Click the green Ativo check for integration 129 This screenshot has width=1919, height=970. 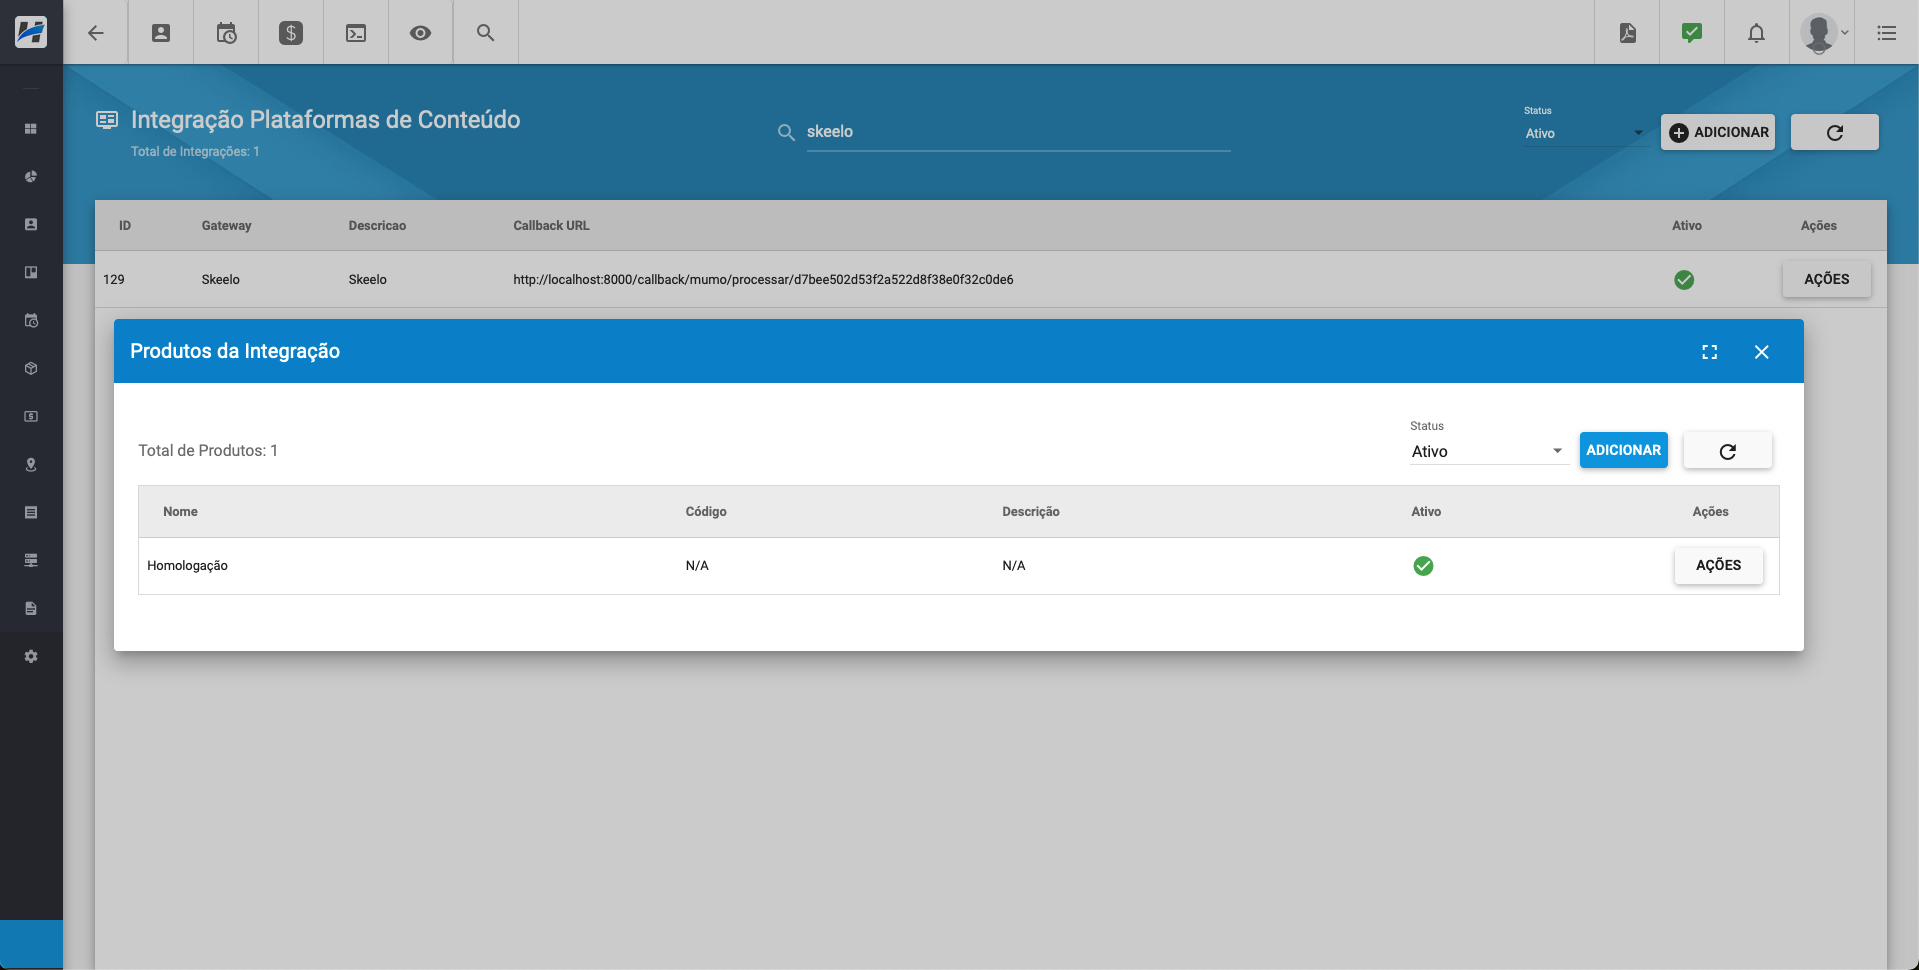(x=1684, y=280)
